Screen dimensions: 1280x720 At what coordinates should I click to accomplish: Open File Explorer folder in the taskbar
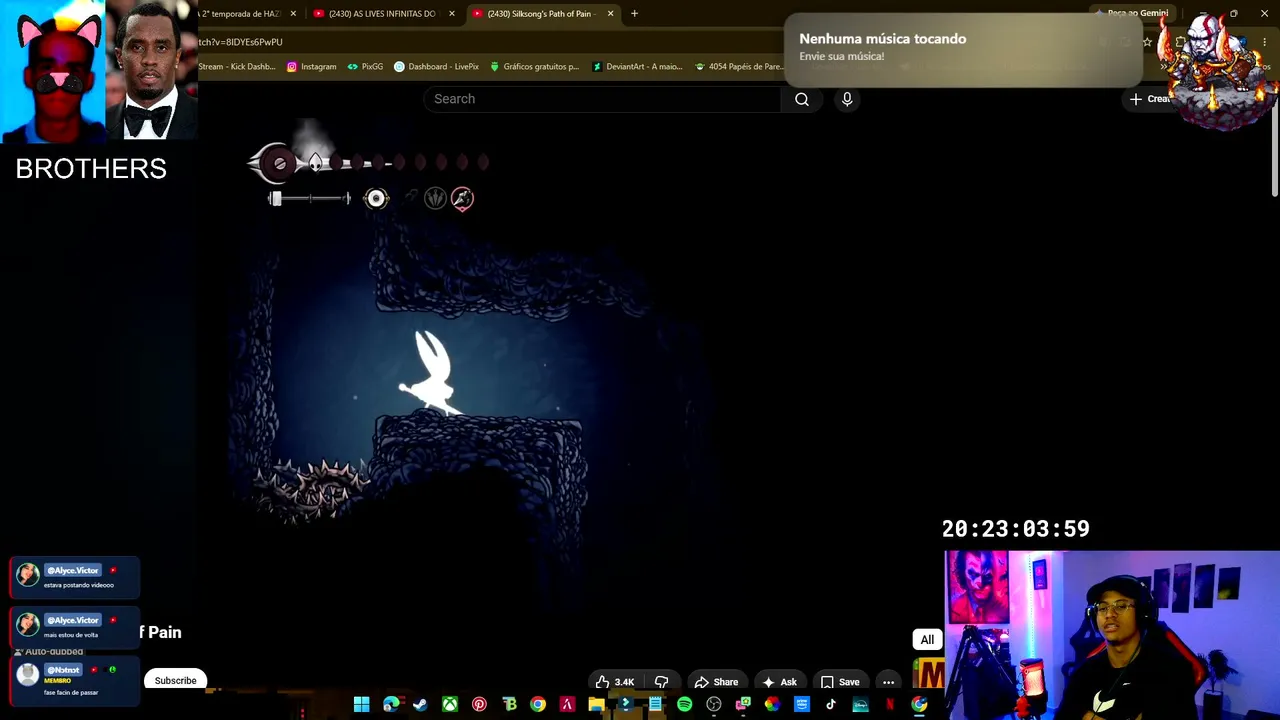[596, 705]
